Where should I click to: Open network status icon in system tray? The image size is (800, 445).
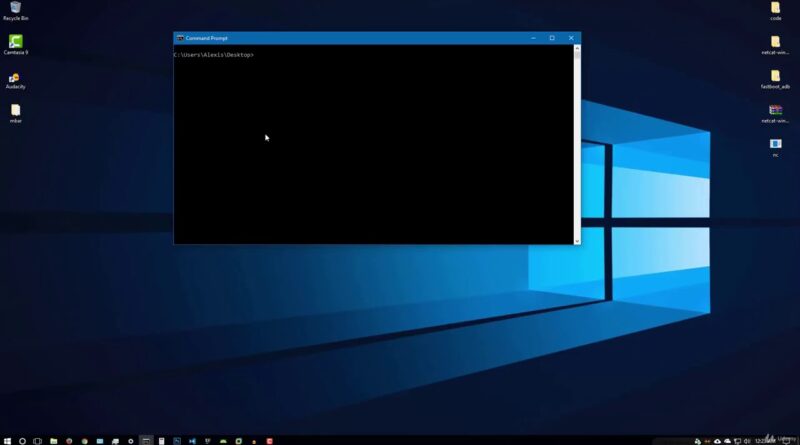[737, 441]
